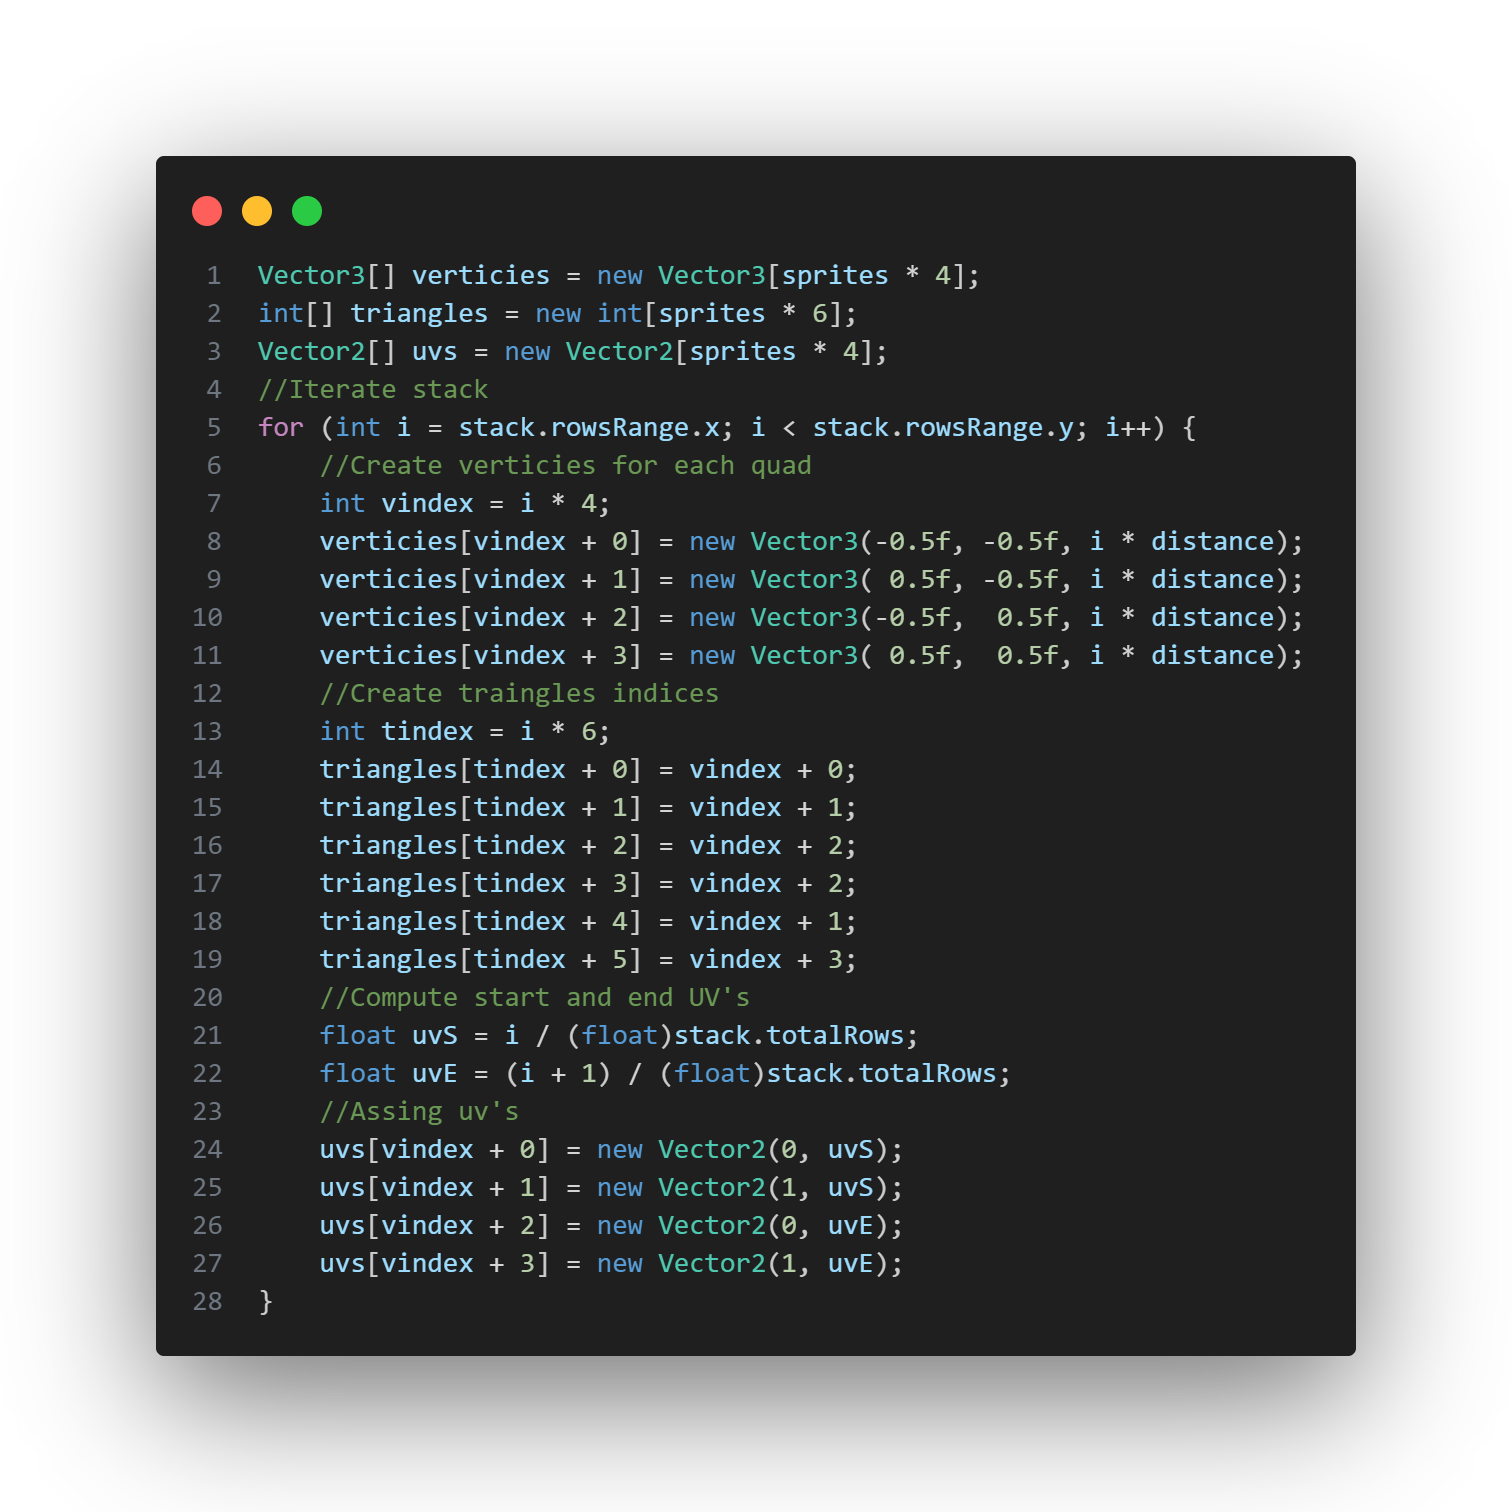Click '//Create verticies for each quad' comment
Viewport: 1512px width, 1512px height.
pos(566,465)
